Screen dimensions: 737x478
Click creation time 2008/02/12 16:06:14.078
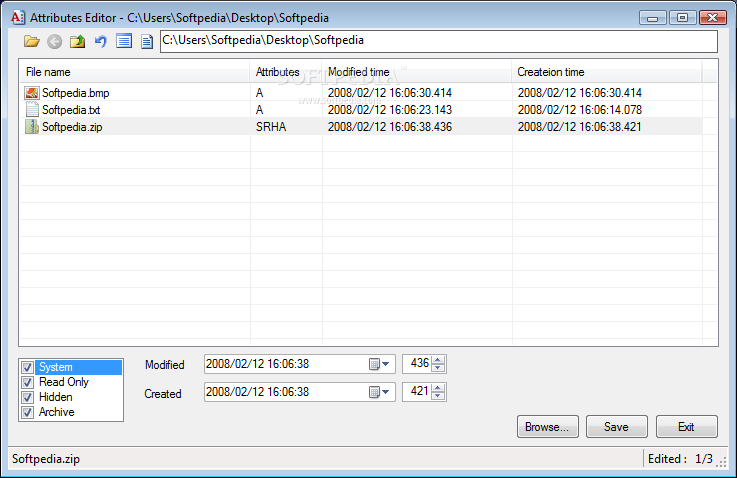[580, 110]
